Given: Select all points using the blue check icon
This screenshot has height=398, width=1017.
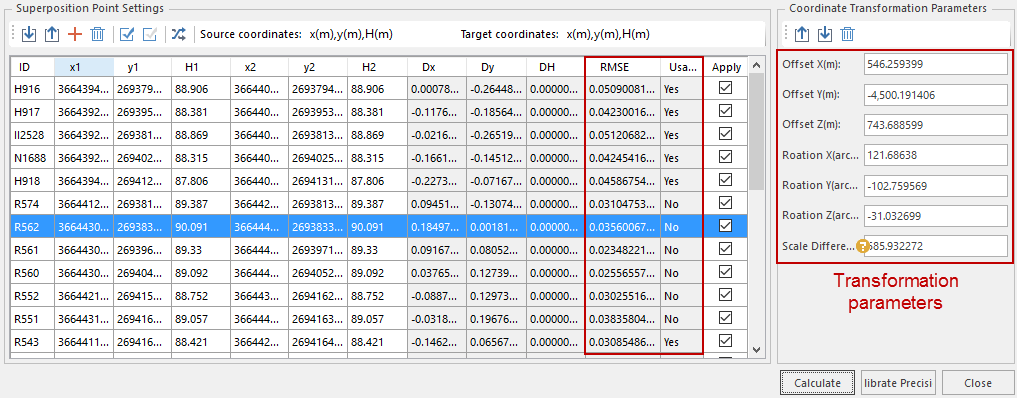Looking at the screenshot, I should pos(127,34).
